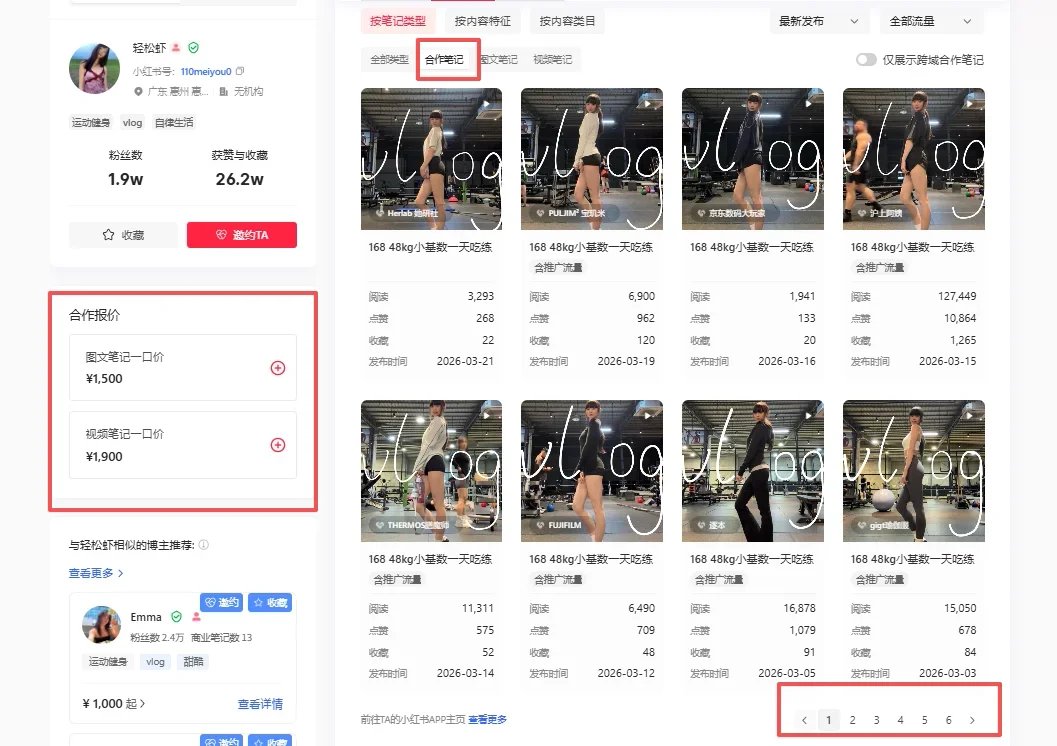The width and height of the screenshot is (1057, 746).
Task: Click the 含推广流量 label on PUJIM note
Action: click(x=558, y=268)
